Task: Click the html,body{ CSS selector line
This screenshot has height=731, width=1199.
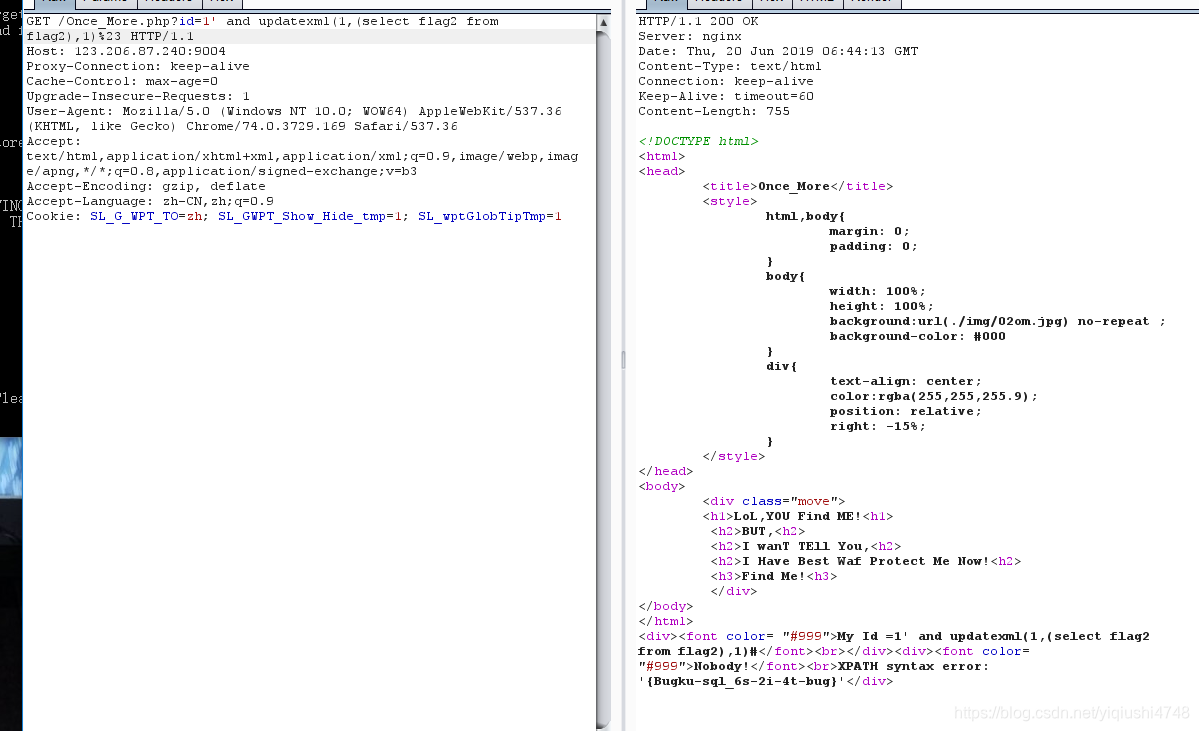Action: pos(805,216)
